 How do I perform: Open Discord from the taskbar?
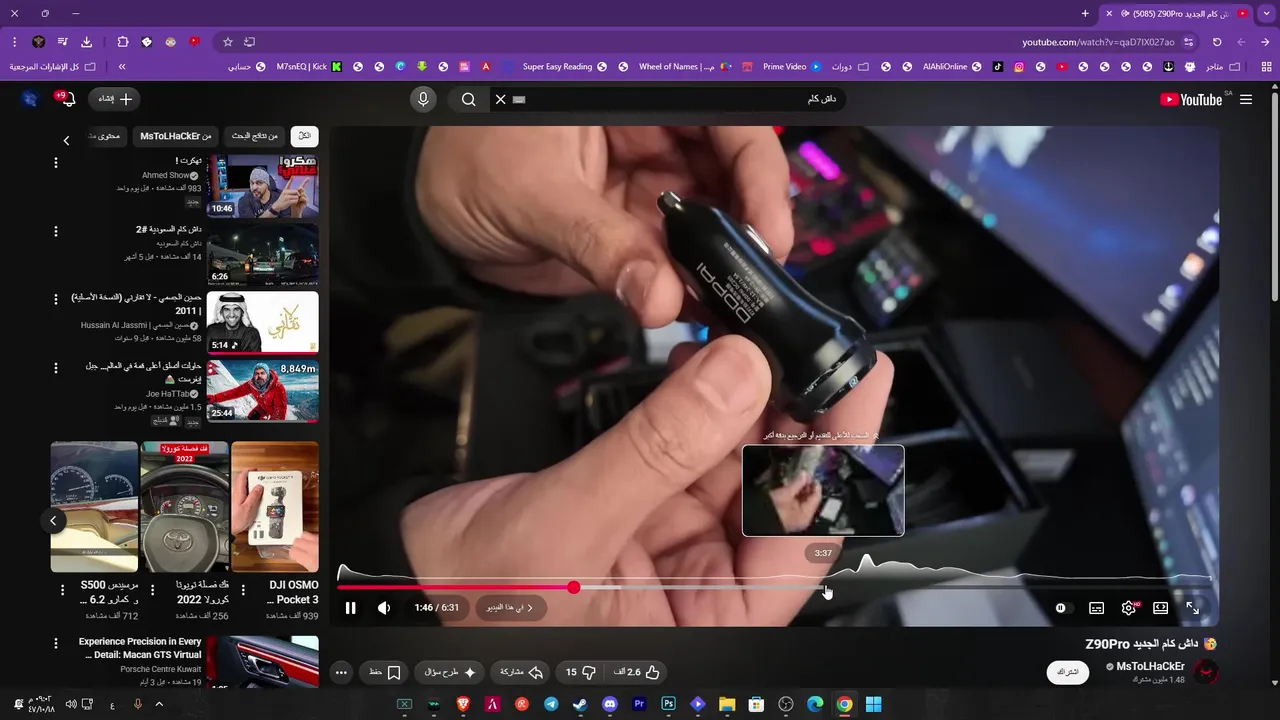(610, 704)
